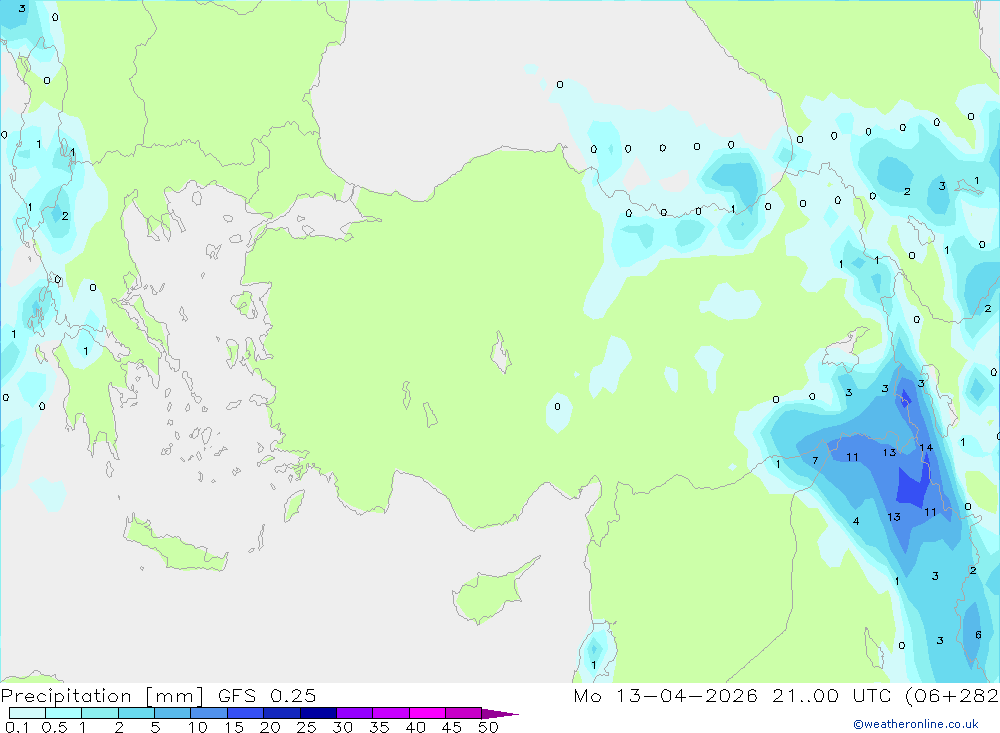Click the legend label '0.1'

(17, 727)
